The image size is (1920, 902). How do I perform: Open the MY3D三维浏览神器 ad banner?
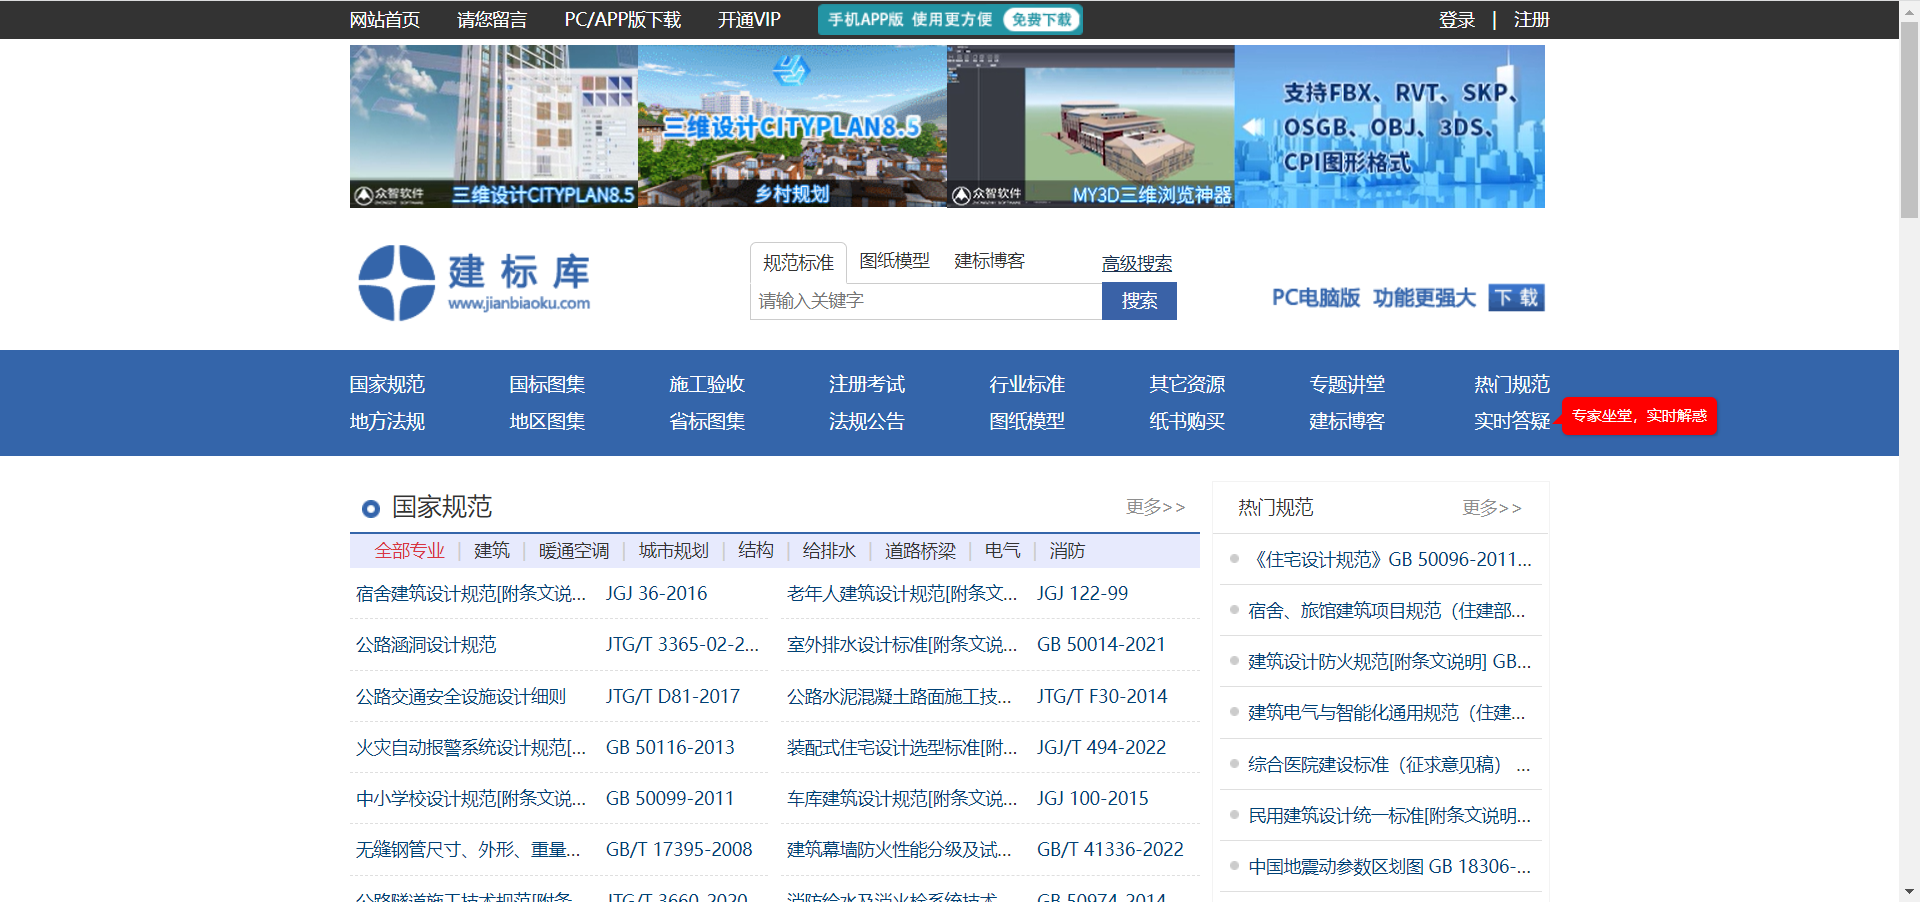(1091, 126)
